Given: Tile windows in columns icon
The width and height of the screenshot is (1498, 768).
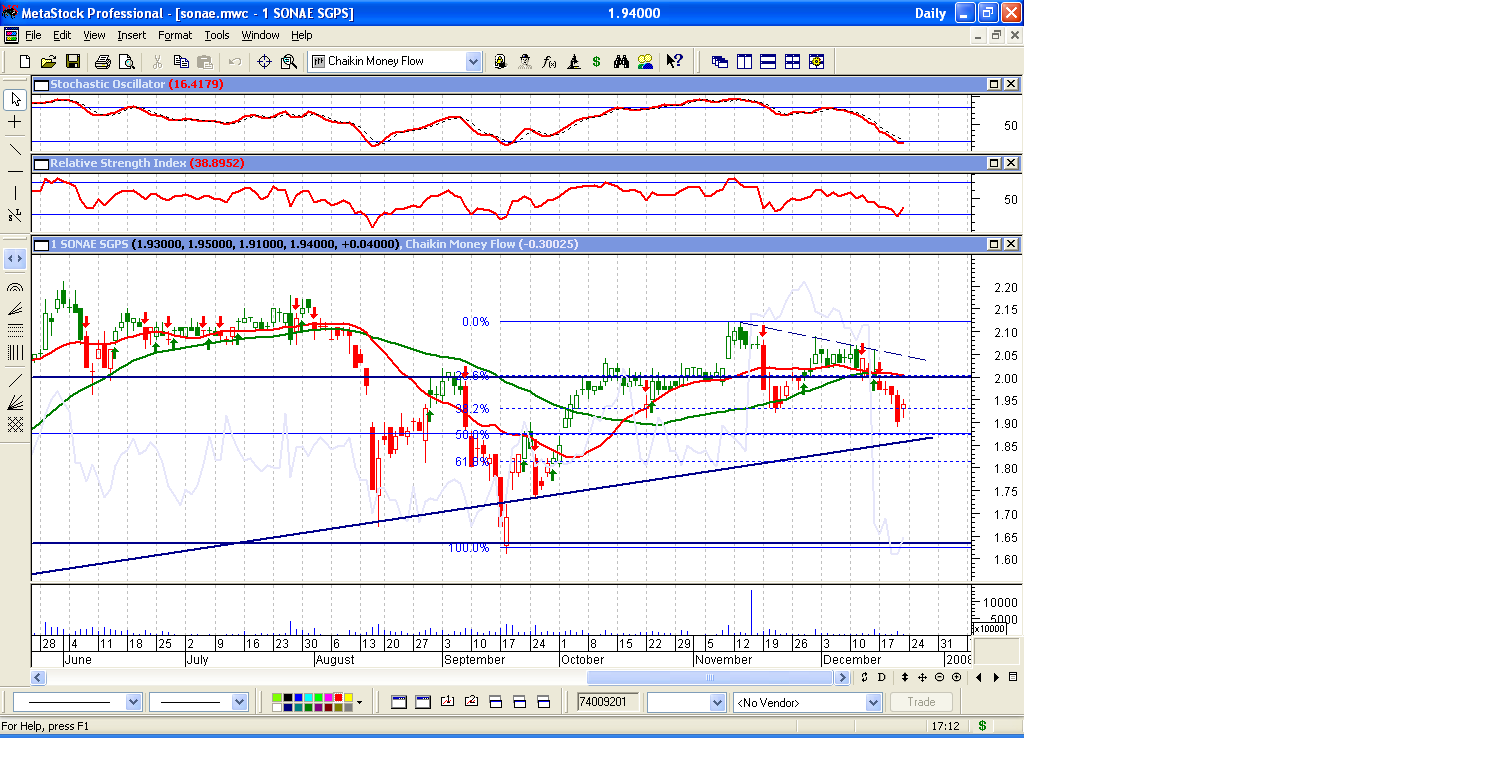Looking at the screenshot, I should (744, 61).
